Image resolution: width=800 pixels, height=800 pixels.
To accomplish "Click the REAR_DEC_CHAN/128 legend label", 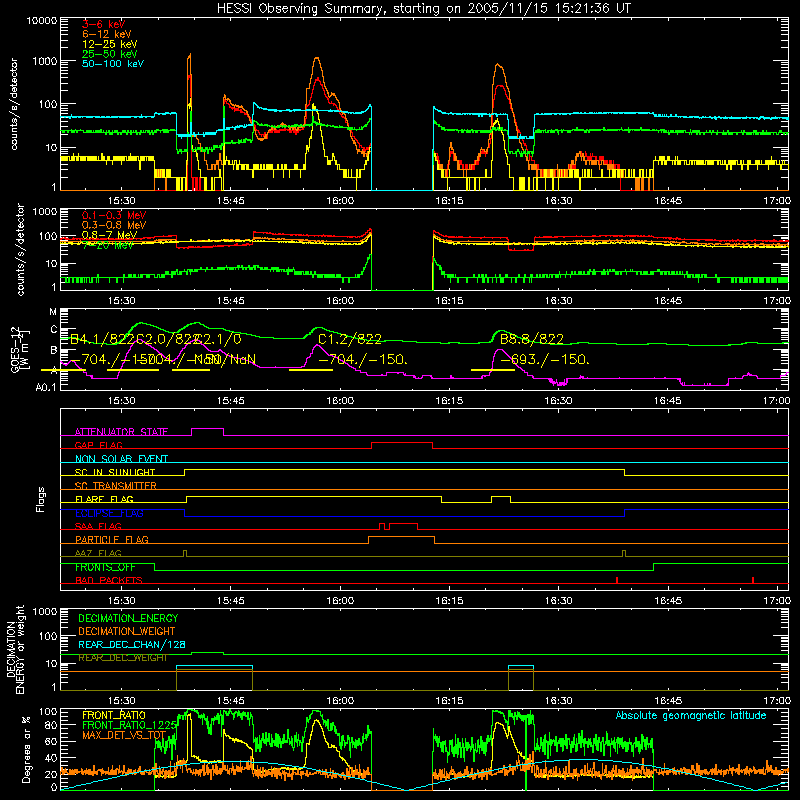I will pyautogui.click(x=132, y=645).
